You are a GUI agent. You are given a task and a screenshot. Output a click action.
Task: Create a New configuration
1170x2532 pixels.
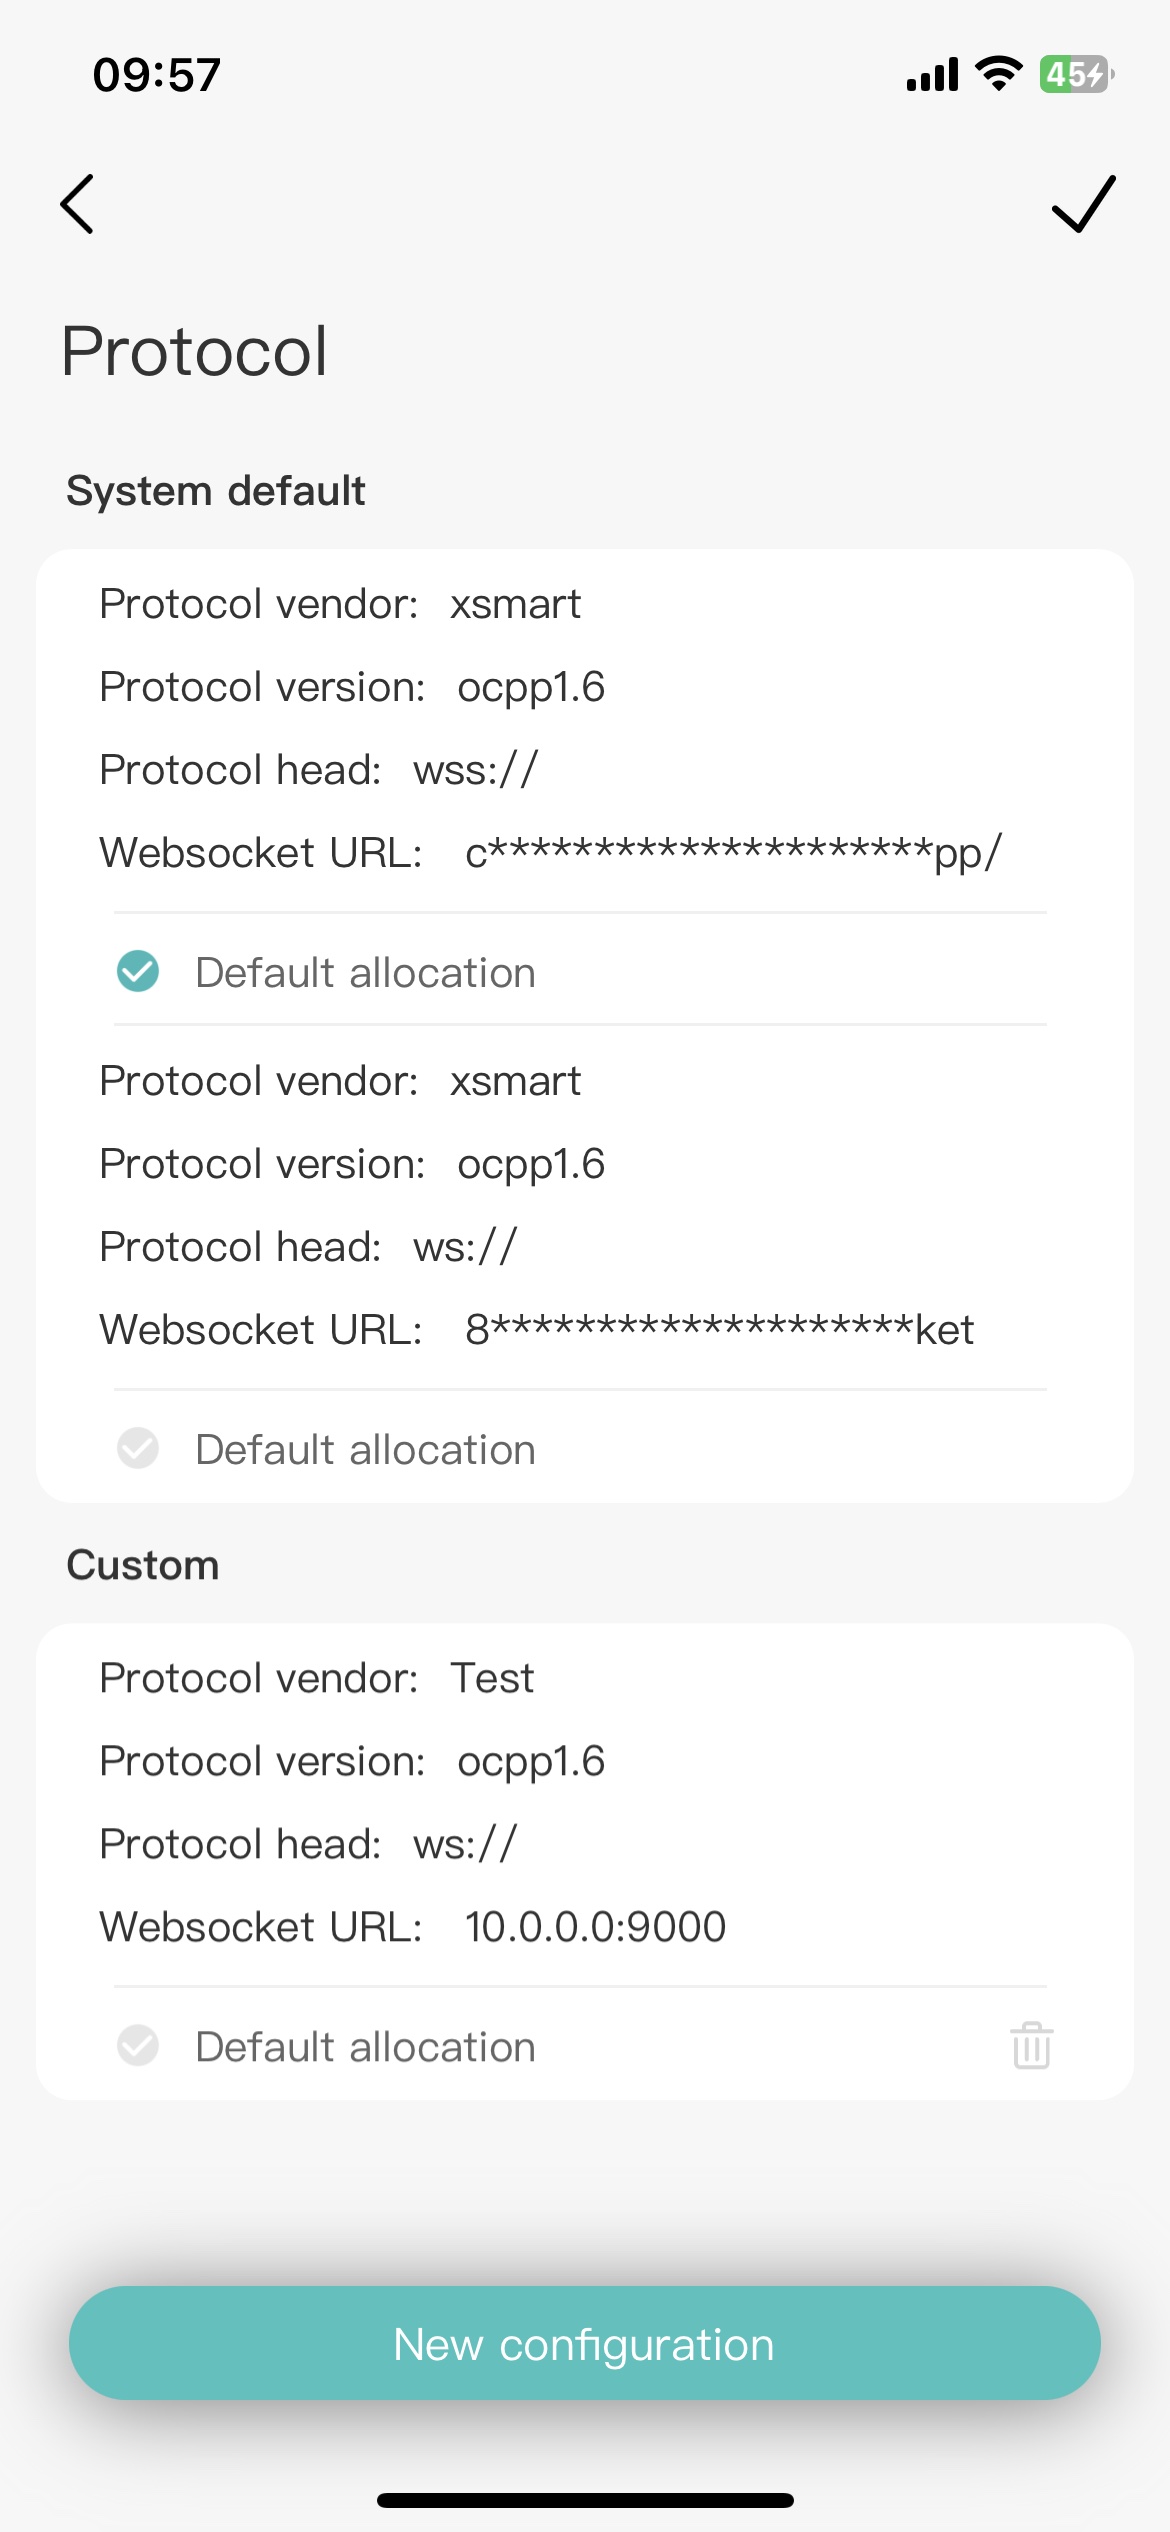point(584,2343)
